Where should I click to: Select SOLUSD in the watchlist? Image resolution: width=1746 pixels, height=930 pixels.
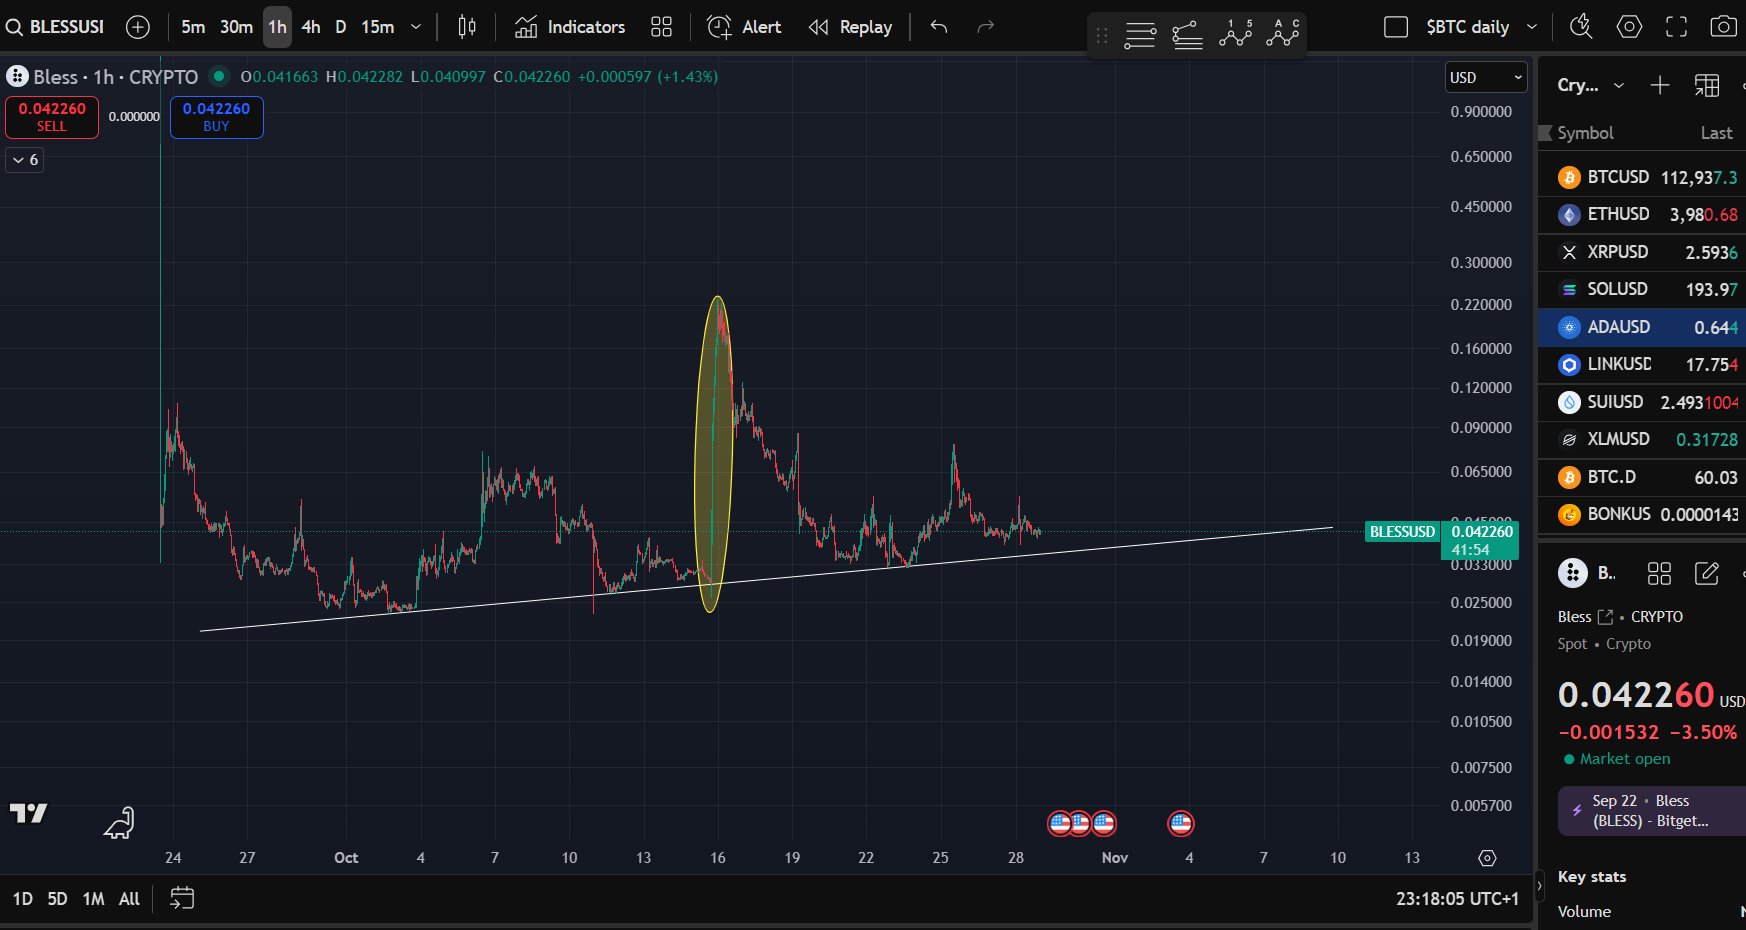tap(1642, 289)
